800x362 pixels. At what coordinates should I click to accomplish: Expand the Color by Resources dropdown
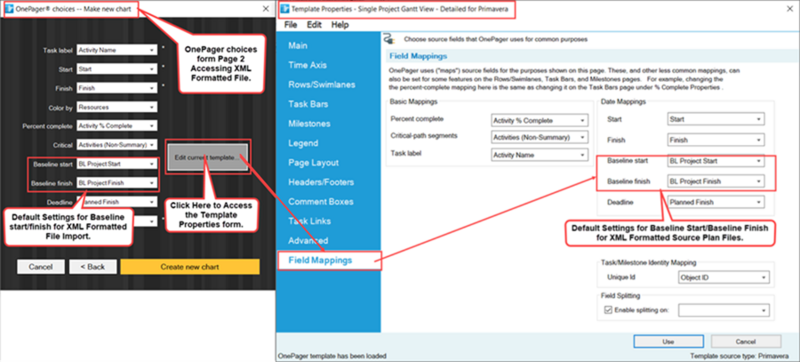click(x=117, y=107)
